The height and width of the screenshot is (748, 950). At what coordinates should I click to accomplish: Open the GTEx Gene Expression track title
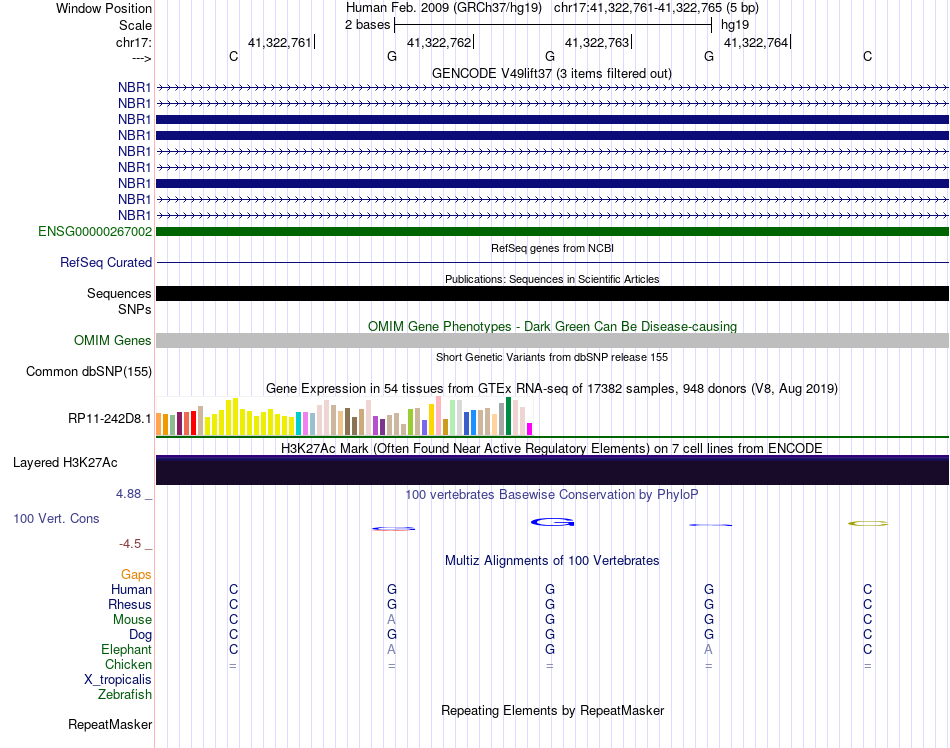(x=552, y=388)
